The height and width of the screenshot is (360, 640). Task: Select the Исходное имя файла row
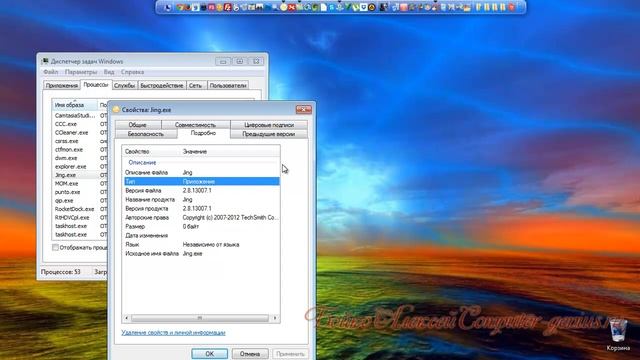point(202,253)
